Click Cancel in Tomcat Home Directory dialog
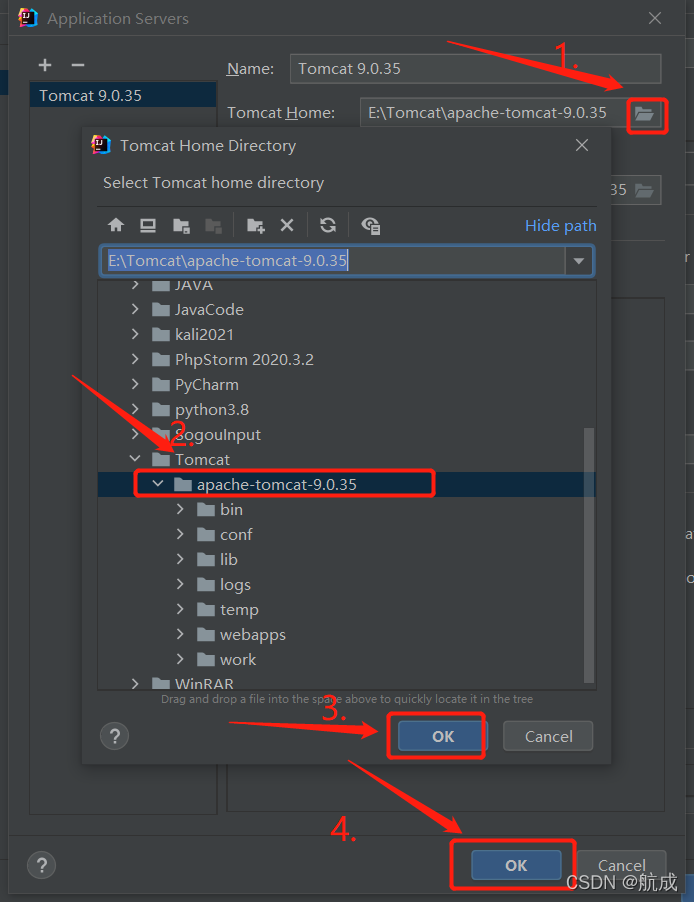 (548, 736)
